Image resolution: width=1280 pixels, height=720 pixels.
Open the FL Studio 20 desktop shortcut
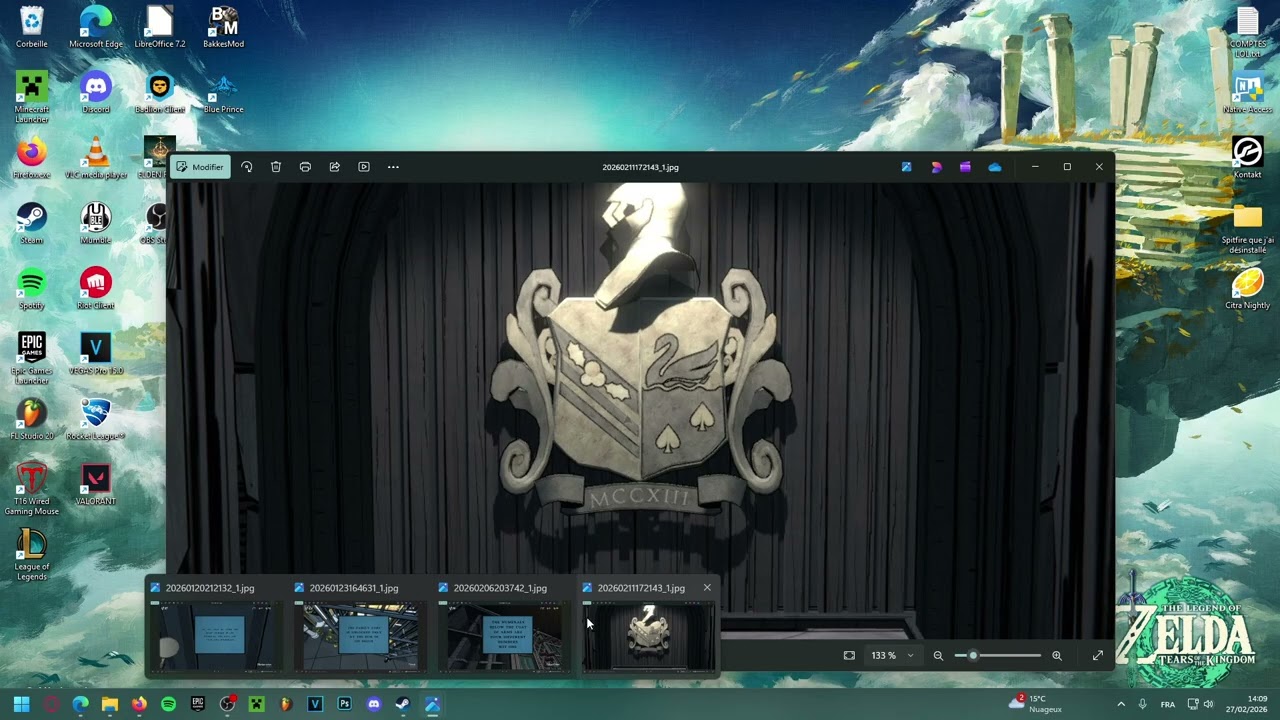32,419
